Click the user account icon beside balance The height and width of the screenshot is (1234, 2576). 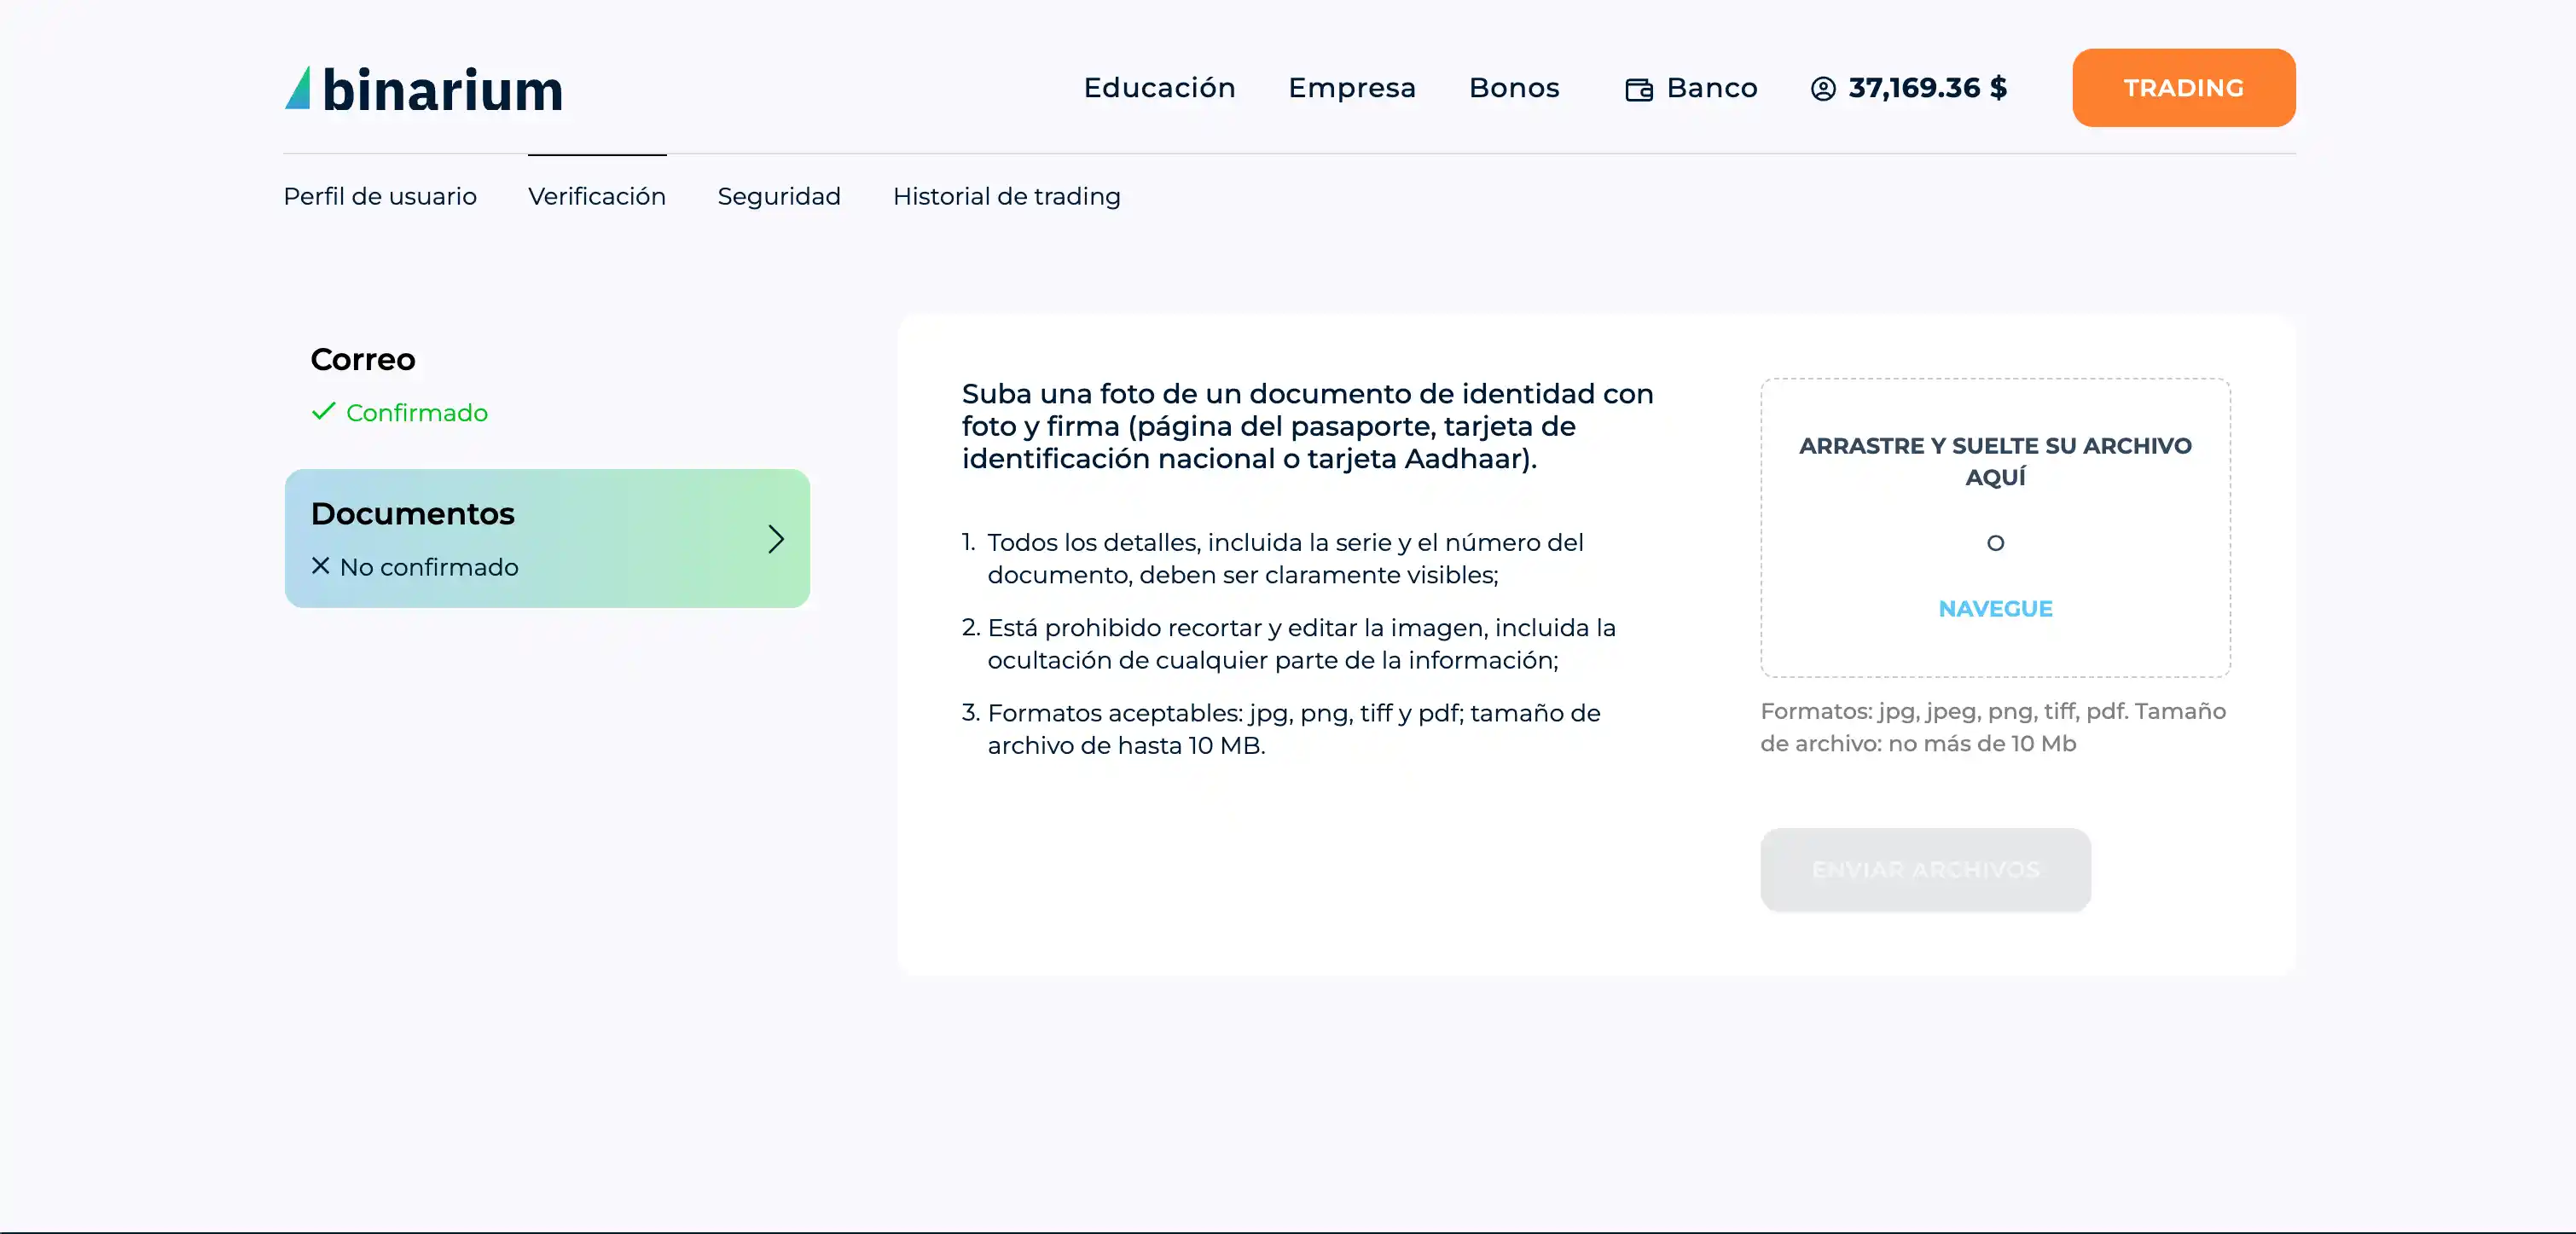click(x=1823, y=89)
